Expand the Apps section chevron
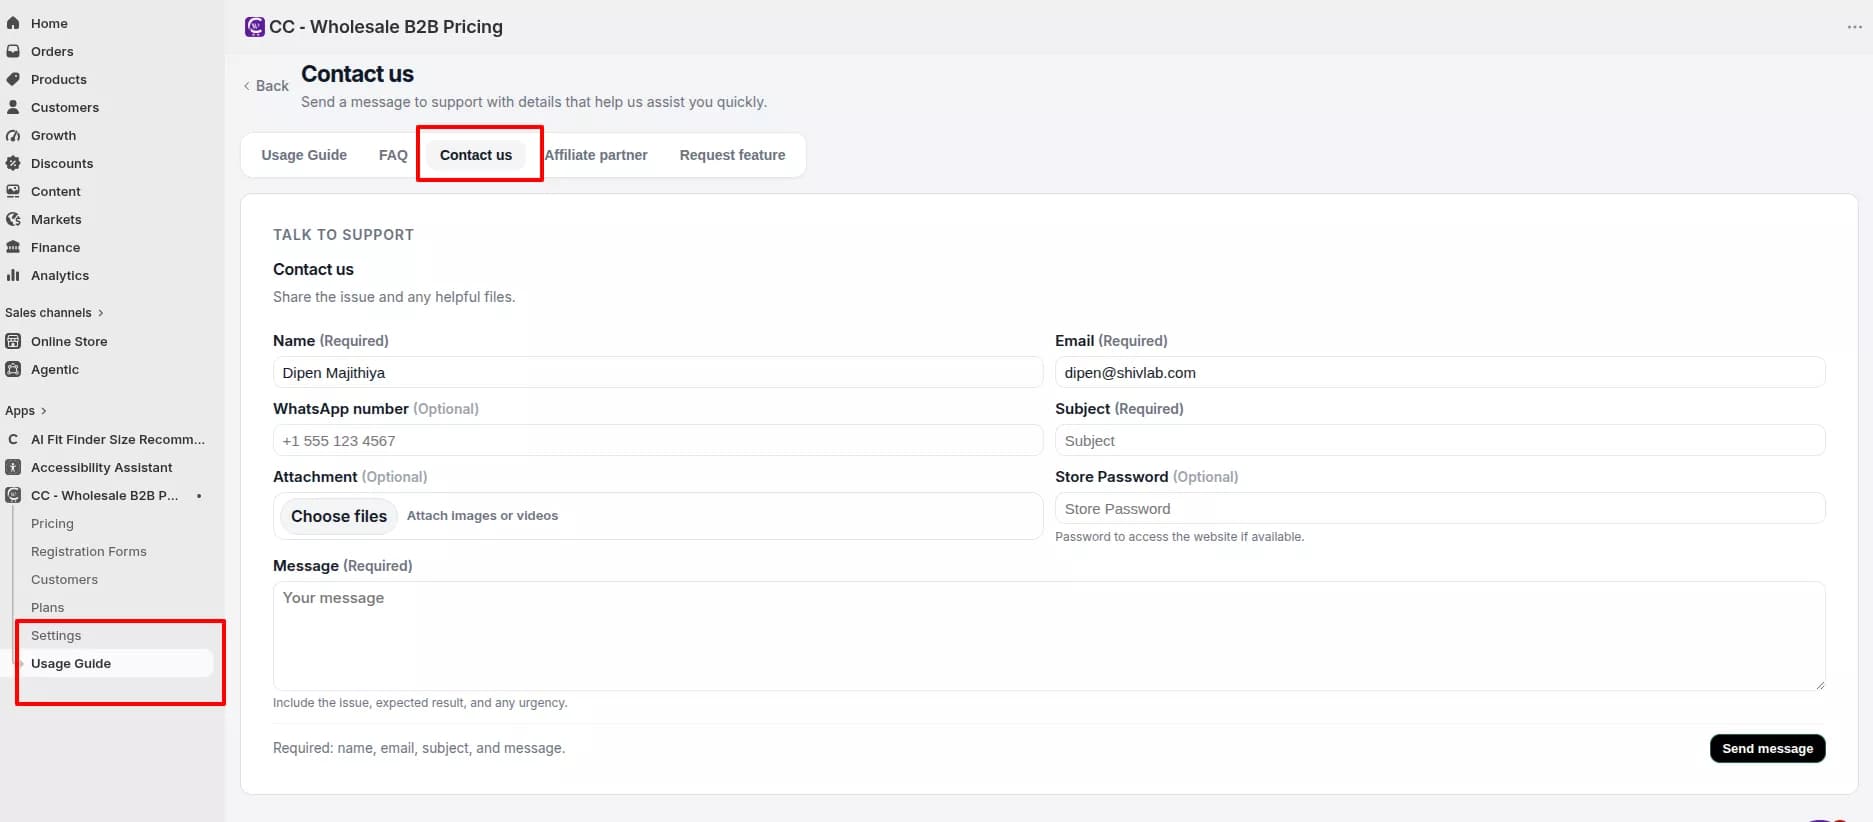This screenshot has height=822, width=1873. (43, 411)
